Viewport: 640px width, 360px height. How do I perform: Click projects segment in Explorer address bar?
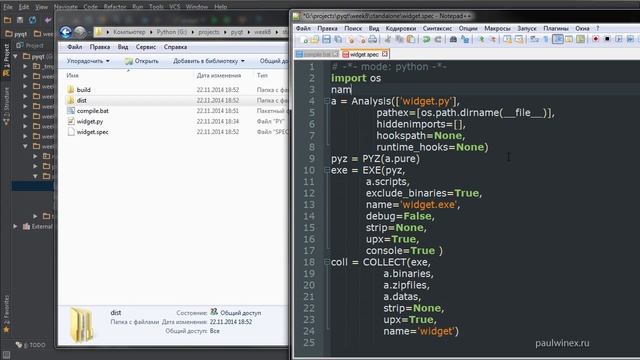tap(209, 32)
